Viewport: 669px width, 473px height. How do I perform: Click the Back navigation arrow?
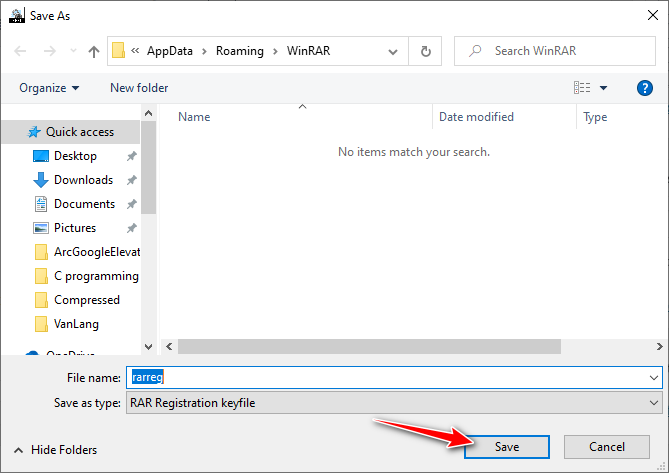coord(20,51)
